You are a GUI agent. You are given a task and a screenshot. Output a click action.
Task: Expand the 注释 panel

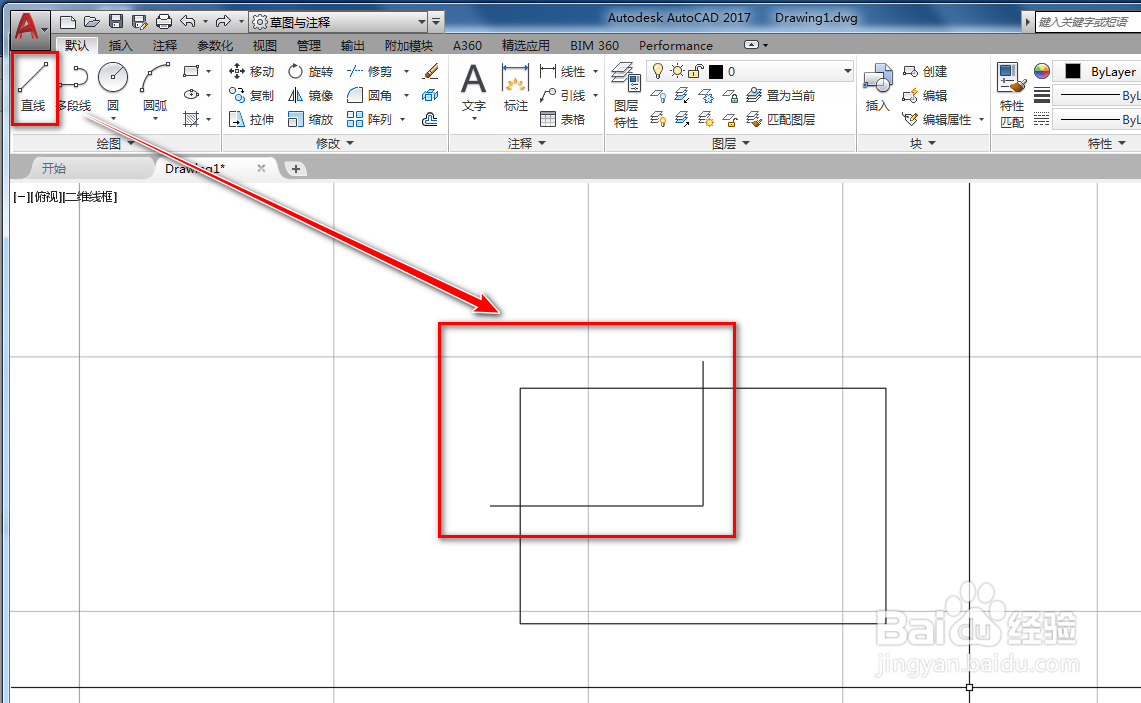click(x=527, y=143)
